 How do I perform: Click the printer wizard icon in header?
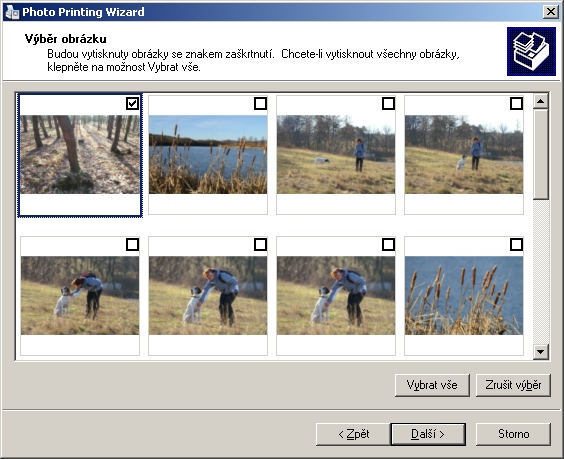(x=531, y=51)
